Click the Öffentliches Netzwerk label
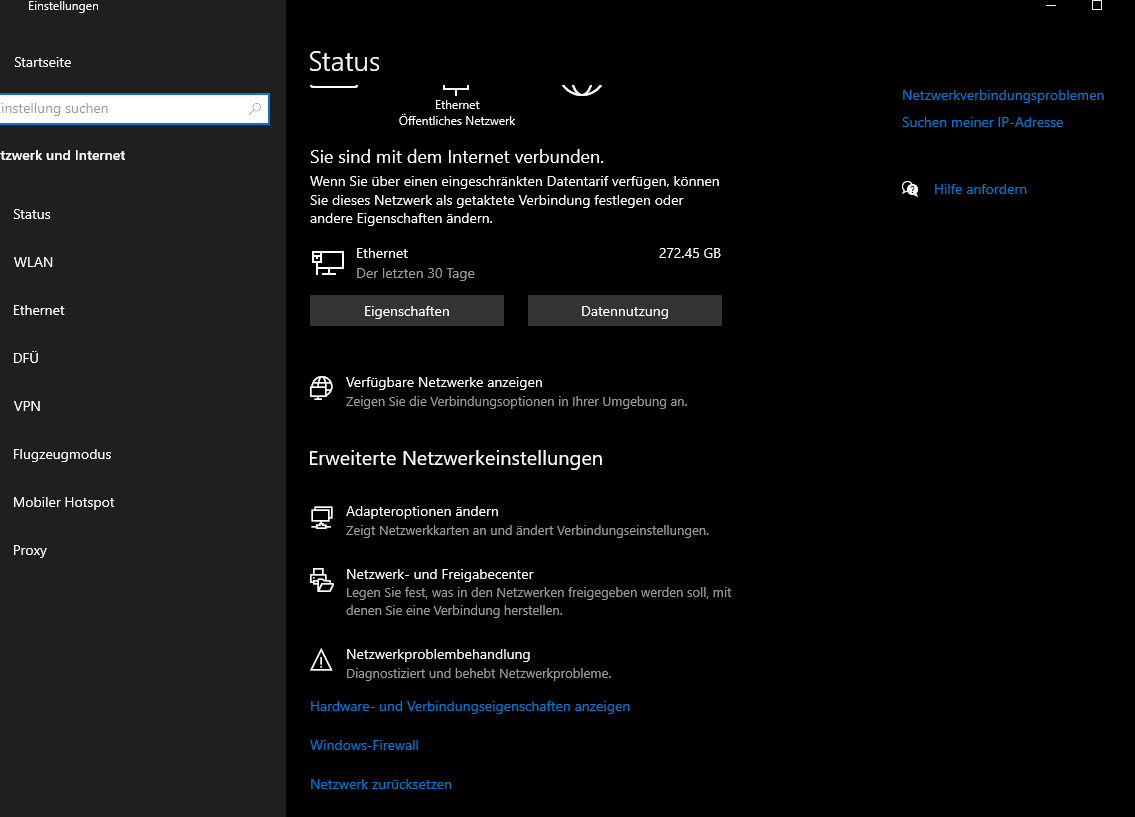The image size is (1135, 817). click(457, 121)
